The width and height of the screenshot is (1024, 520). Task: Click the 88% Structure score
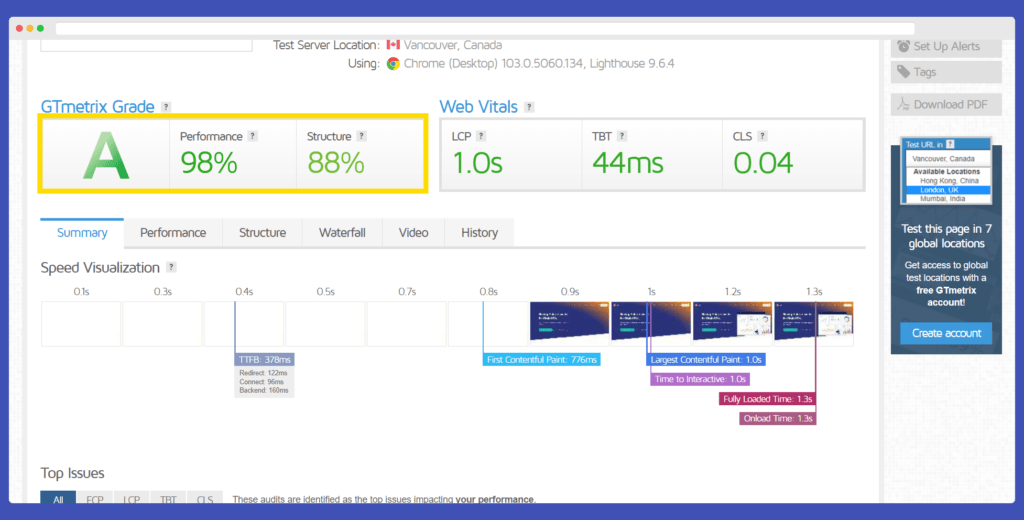tap(336, 162)
